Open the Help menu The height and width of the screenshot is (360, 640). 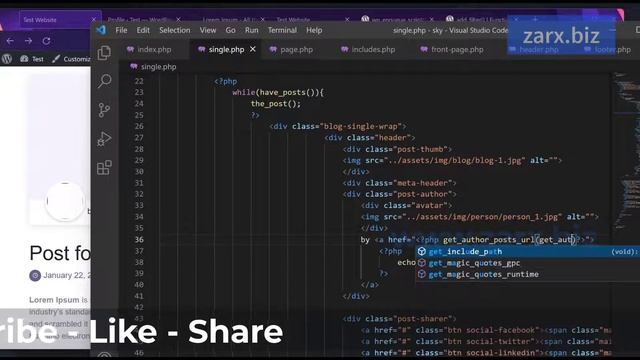click(x=314, y=30)
